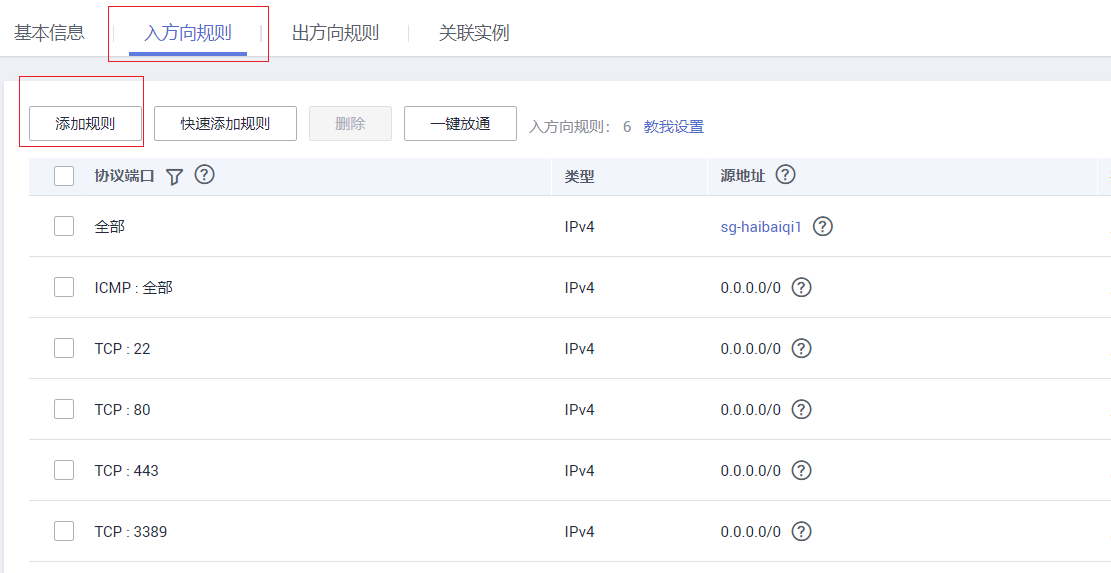This screenshot has width=1111, height=573.
Task: Click the 源地址 column header text
Action: (x=743, y=176)
